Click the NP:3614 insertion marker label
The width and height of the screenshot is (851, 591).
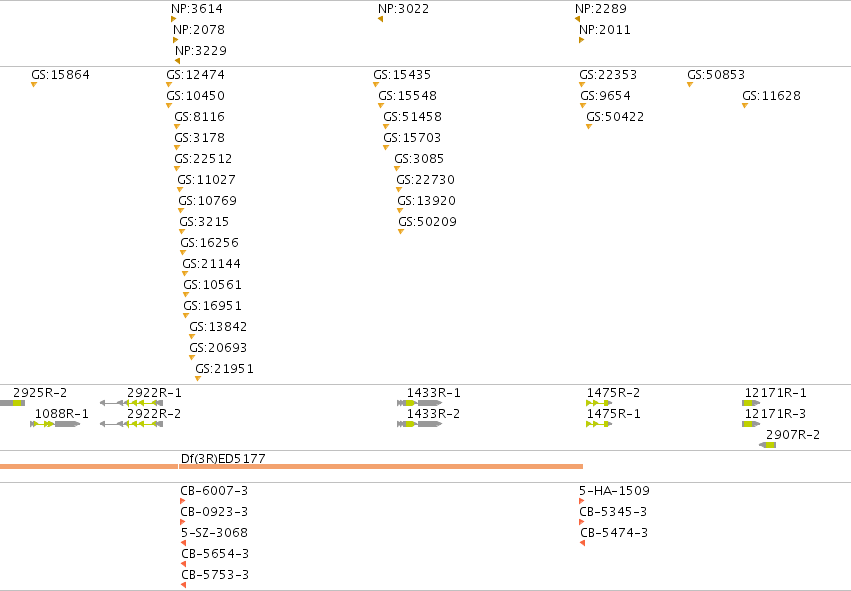(196, 9)
